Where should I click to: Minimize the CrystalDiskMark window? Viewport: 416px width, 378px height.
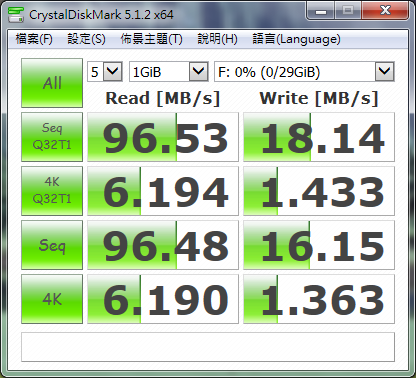click(321, 11)
